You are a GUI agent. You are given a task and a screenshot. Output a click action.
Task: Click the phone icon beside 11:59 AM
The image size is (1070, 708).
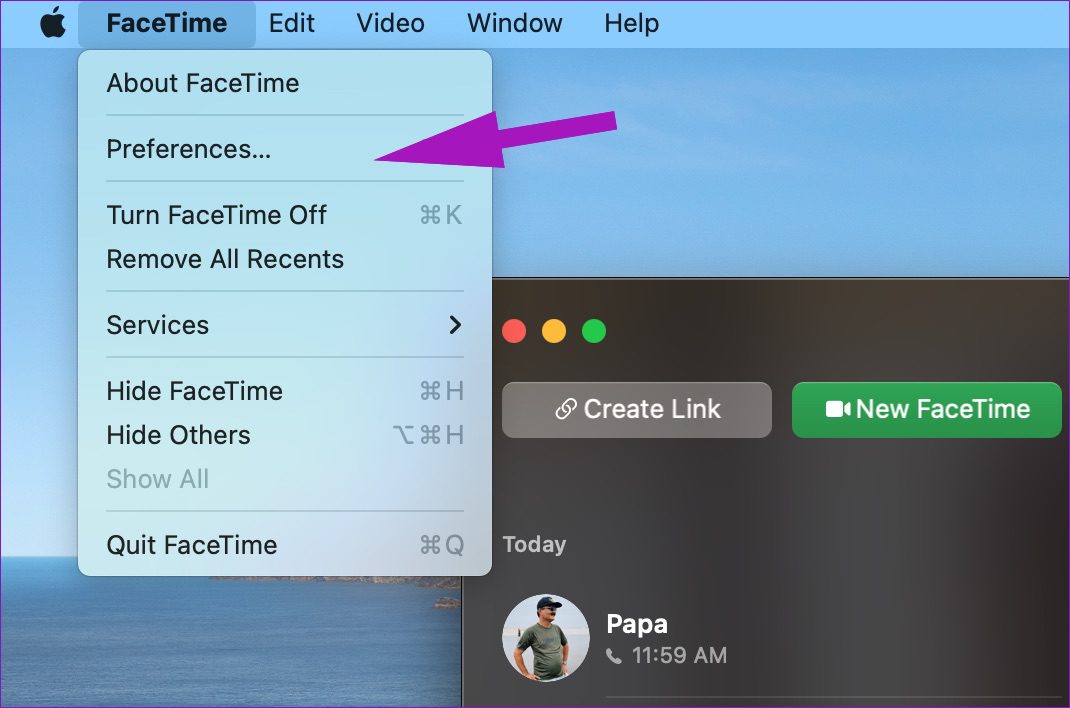(x=613, y=656)
